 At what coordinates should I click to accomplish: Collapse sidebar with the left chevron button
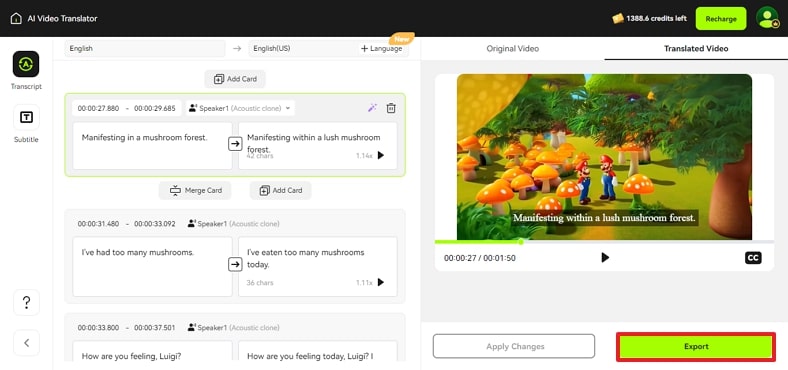26,343
